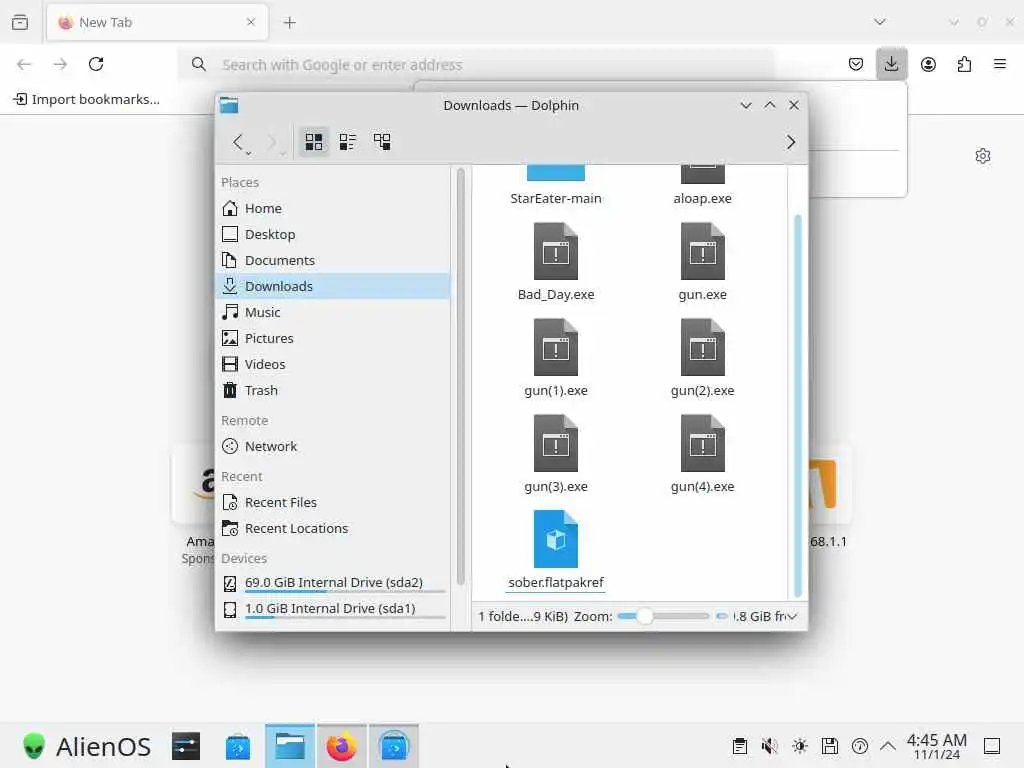Select the aloap.exe file label
This screenshot has height=768, width=1024.
(x=703, y=199)
